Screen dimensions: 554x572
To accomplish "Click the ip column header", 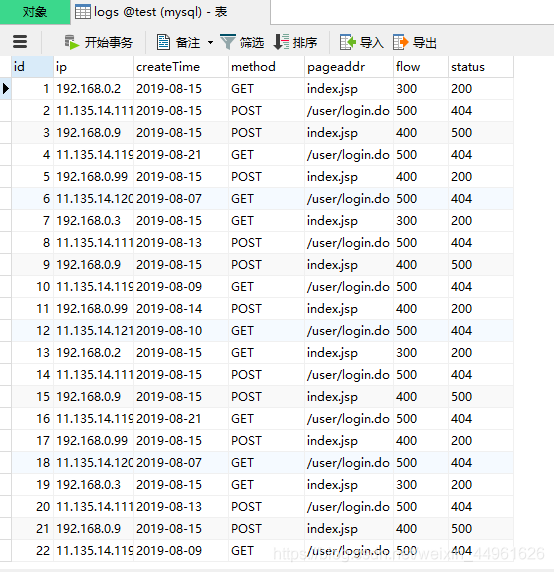I will coord(93,67).
